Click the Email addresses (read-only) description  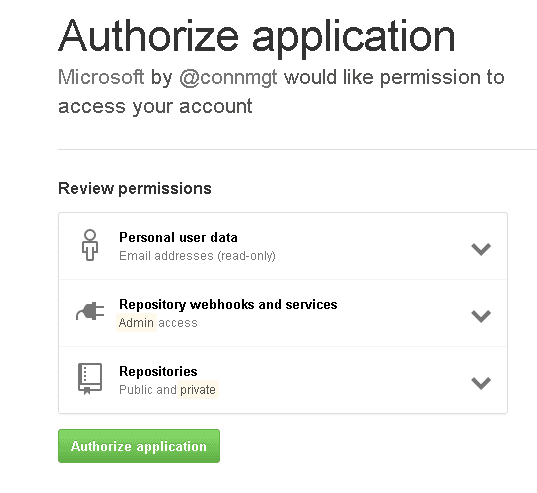coord(197,256)
